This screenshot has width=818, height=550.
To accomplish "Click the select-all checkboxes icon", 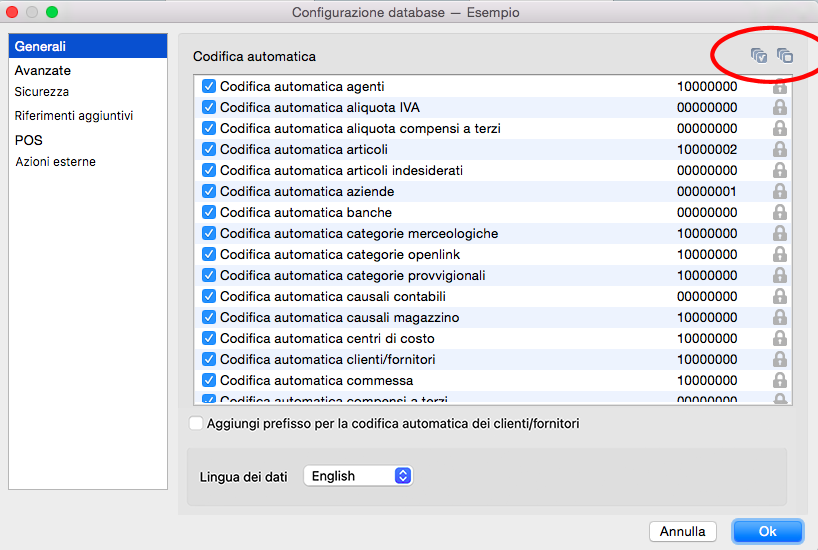I will [x=759, y=56].
